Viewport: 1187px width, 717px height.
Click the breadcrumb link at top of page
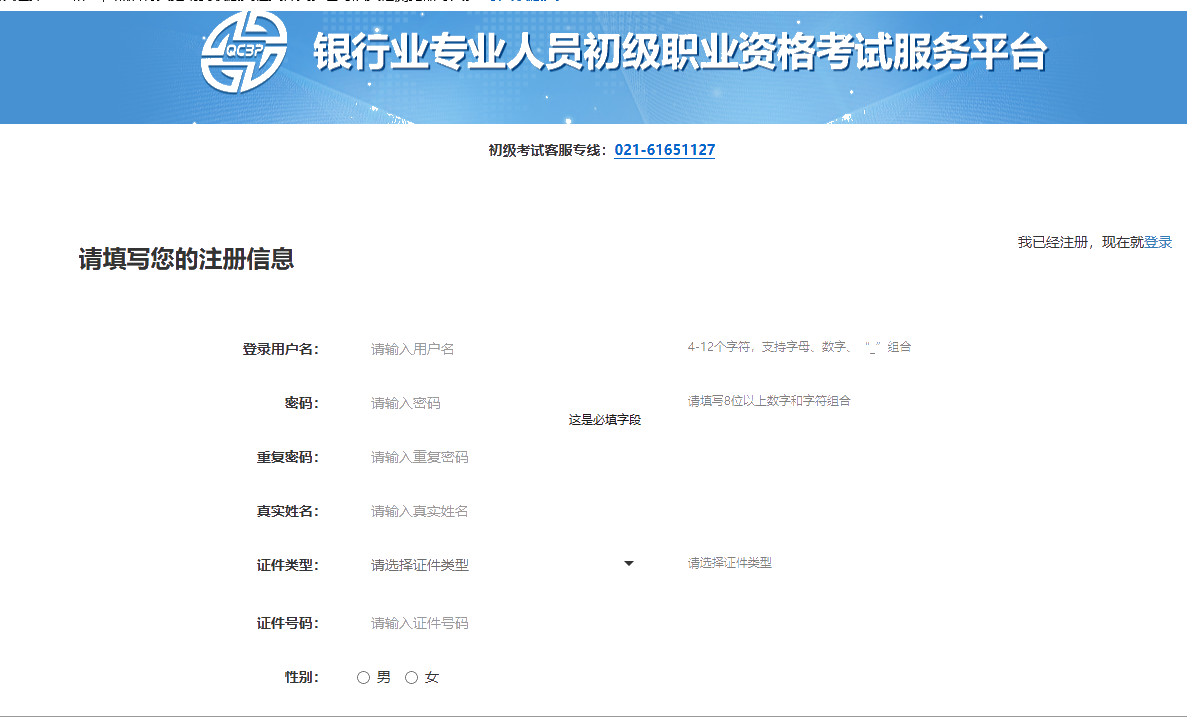(525, 3)
